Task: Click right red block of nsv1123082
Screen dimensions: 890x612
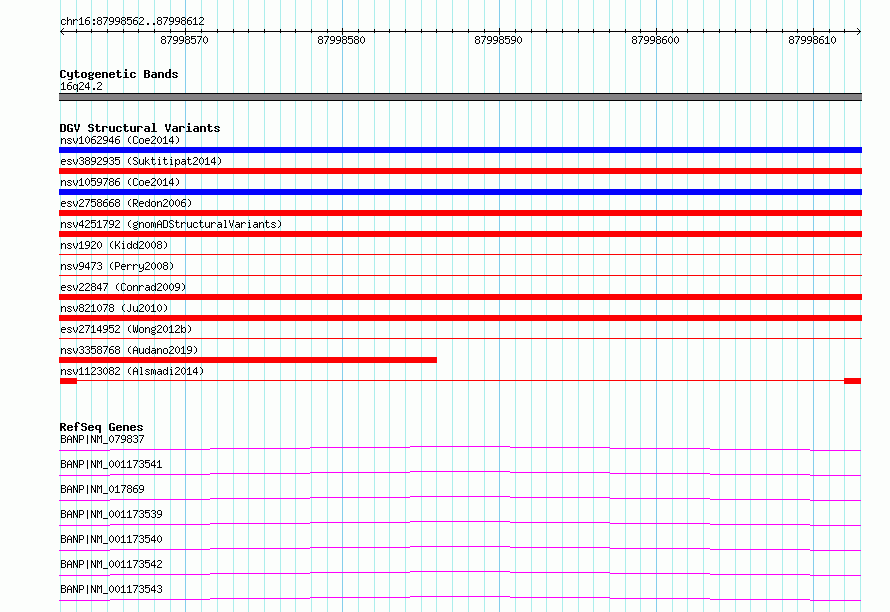Action: [853, 381]
